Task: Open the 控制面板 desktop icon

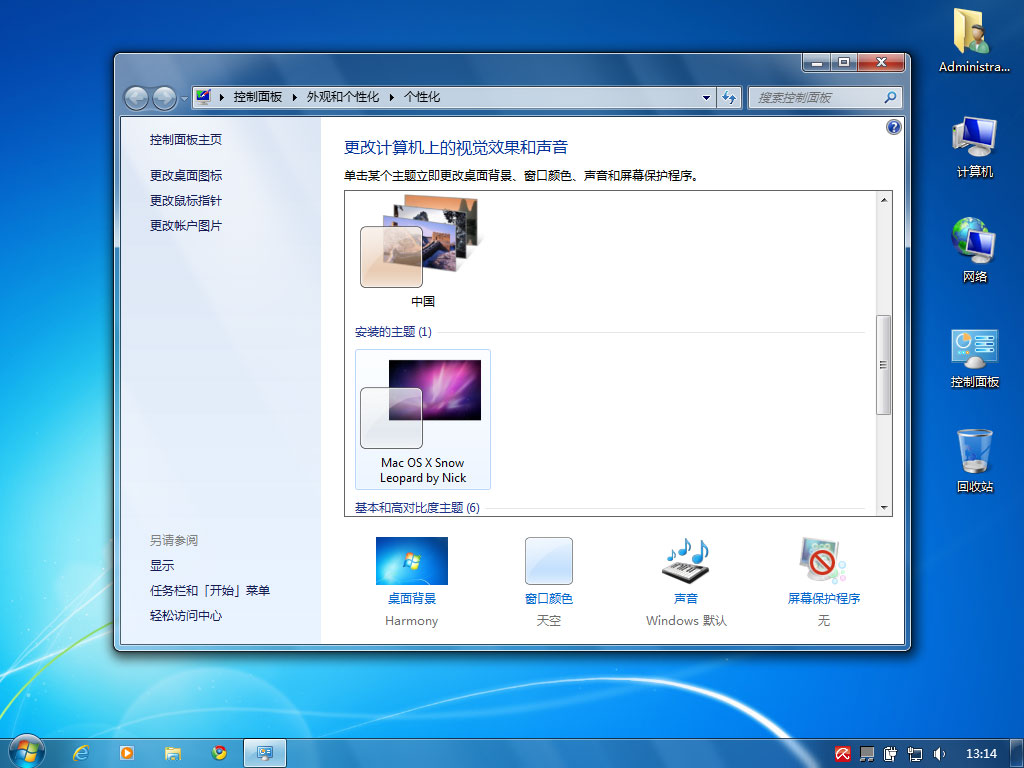Action: pos(974,357)
